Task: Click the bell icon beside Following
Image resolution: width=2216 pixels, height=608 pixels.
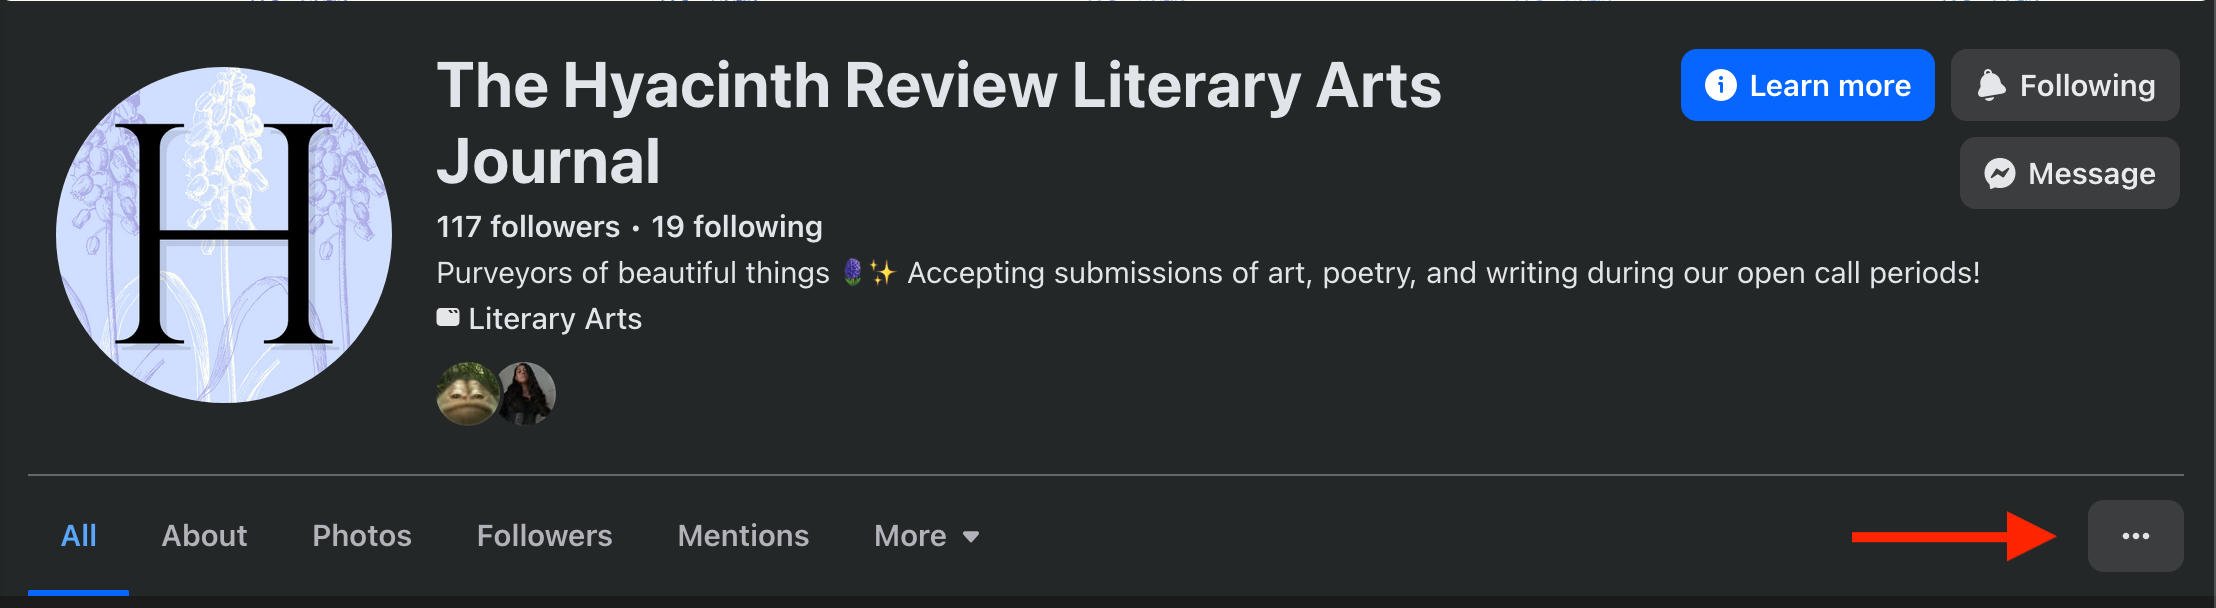Action: coord(1991,85)
